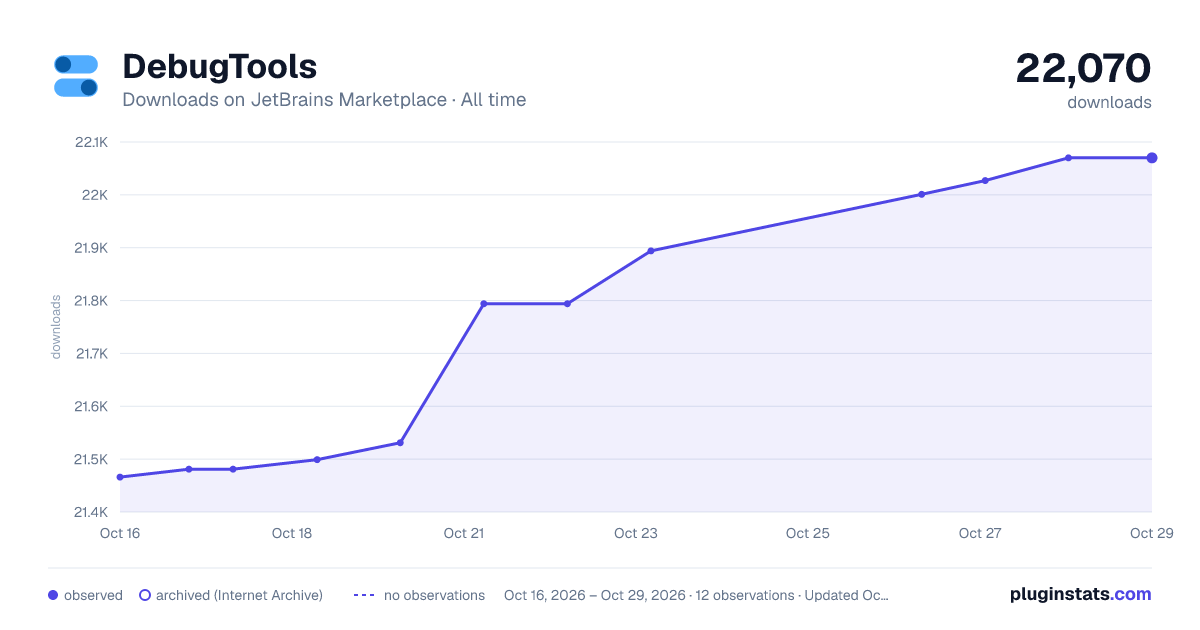Click the Oct 21 x-axis label

tap(464, 533)
